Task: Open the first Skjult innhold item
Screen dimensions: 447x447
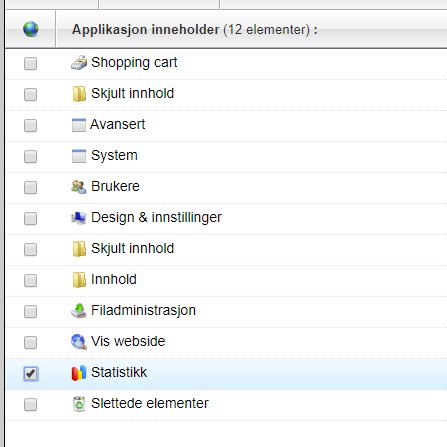Action: pos(132,93)
